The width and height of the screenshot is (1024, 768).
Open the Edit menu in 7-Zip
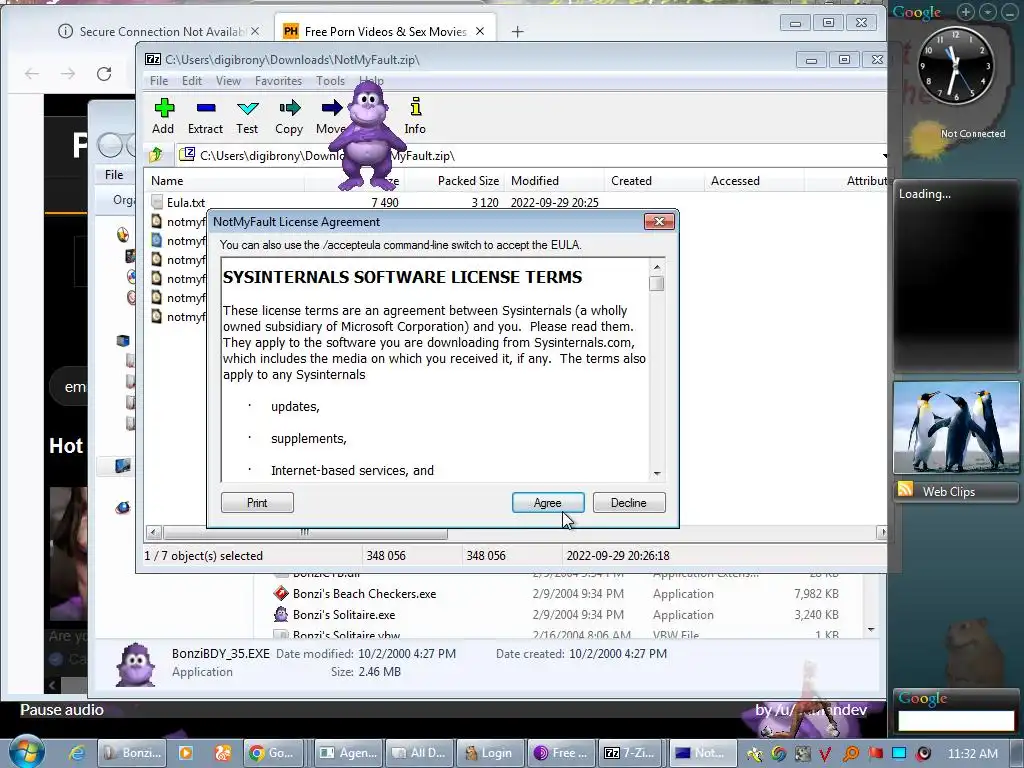pos(192,81)
